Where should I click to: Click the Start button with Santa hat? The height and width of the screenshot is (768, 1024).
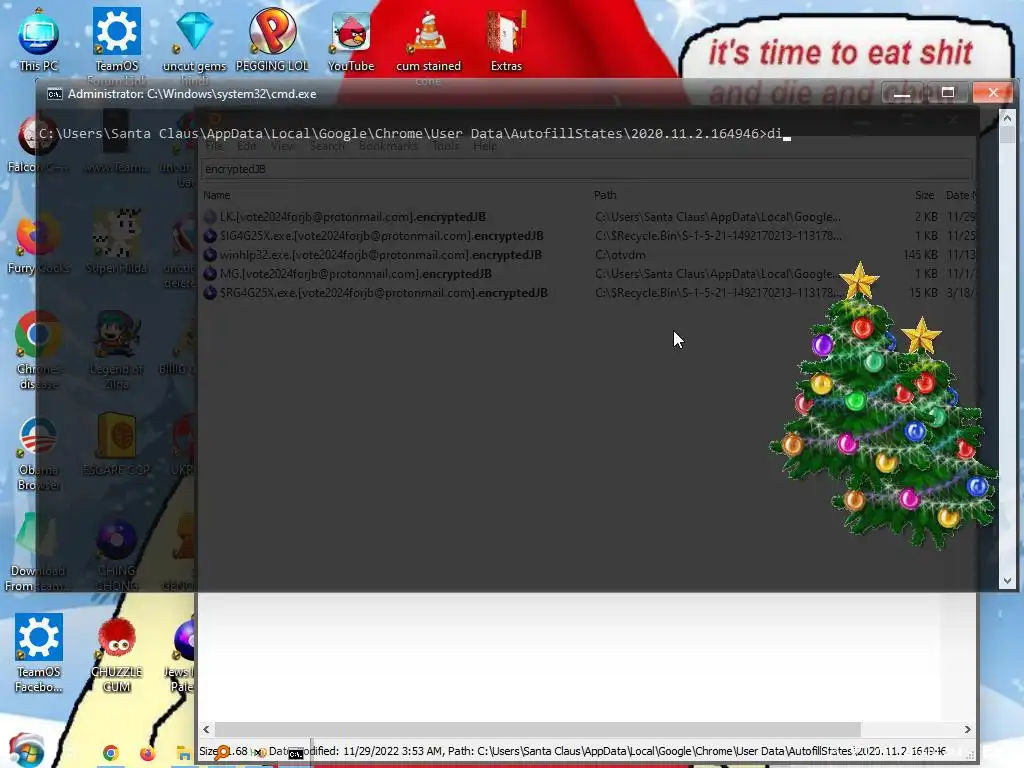point(26,751)
